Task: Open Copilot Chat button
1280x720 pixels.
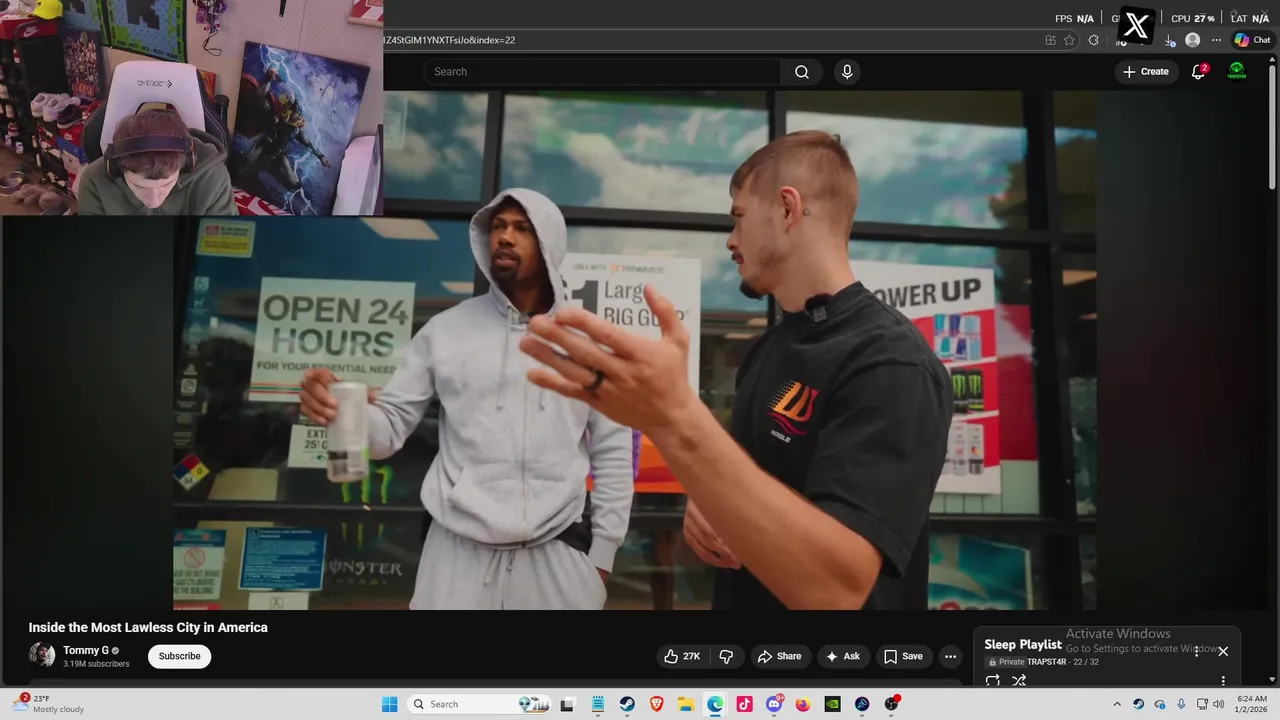Action: tap(1252, 40)
